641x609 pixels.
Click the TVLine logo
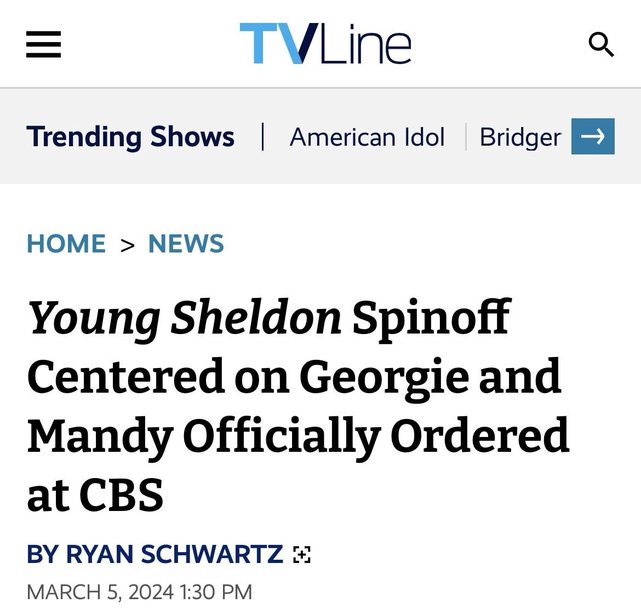point(325,44)
